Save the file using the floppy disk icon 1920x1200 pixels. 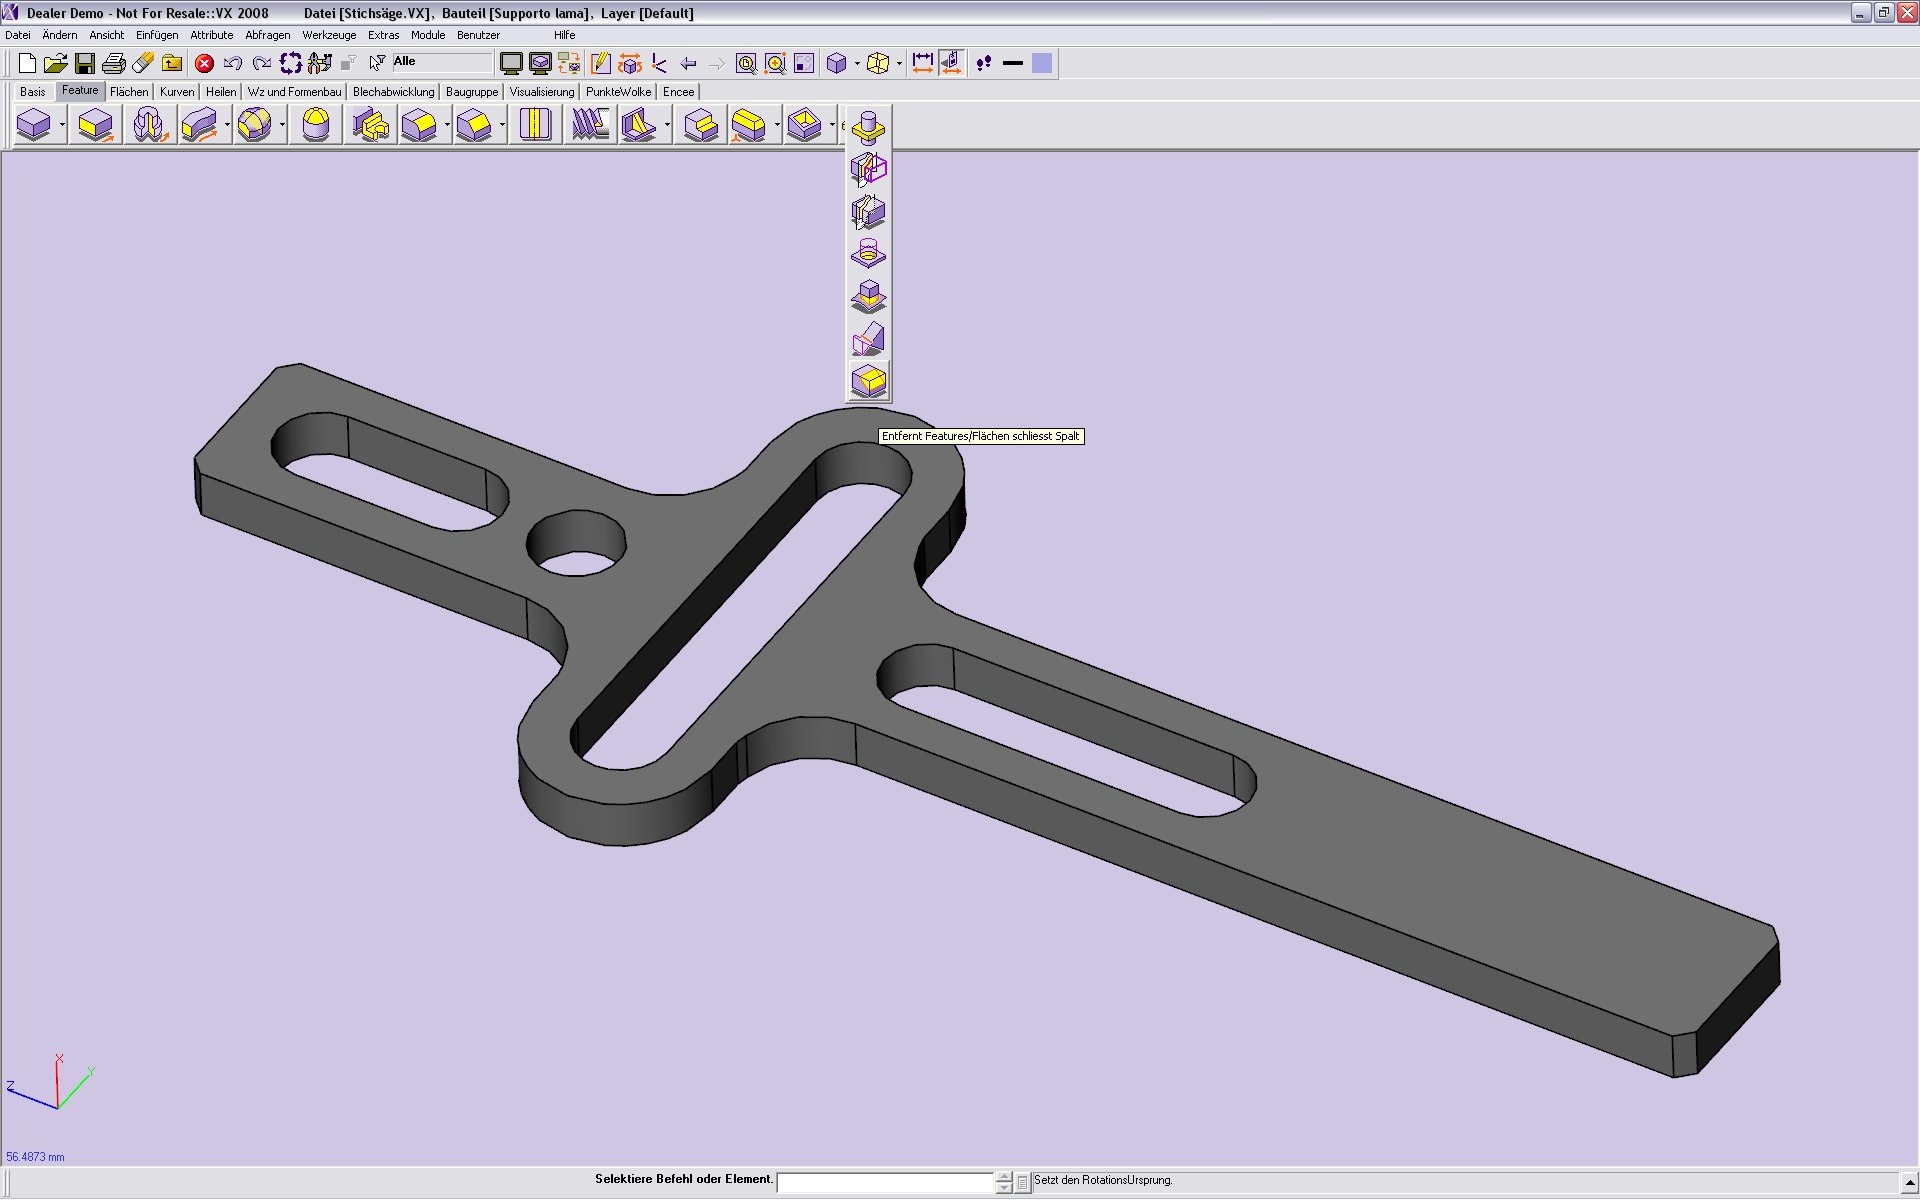tap(85, 64)
